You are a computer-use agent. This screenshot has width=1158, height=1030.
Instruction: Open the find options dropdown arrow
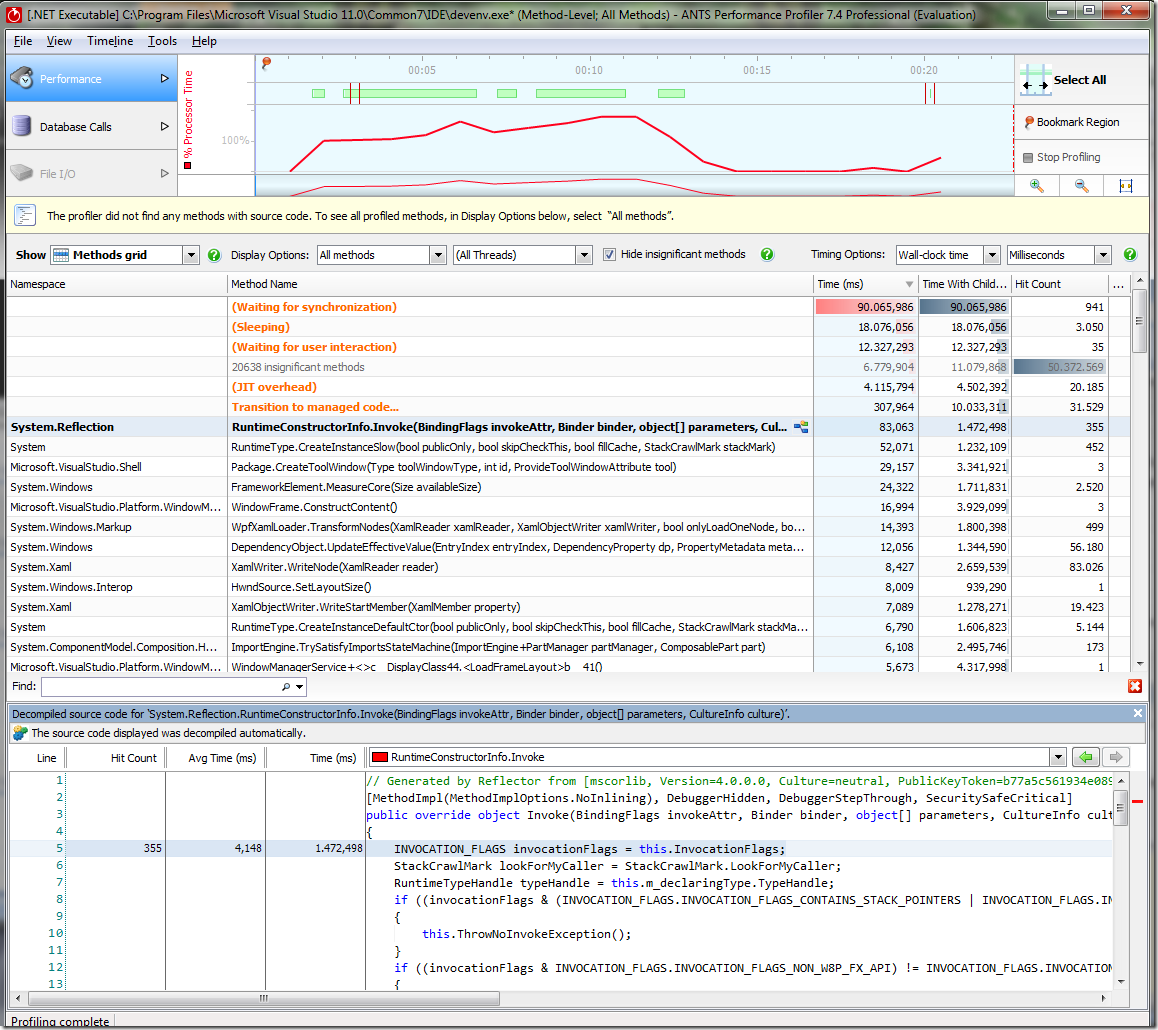(x=299, y=687)
